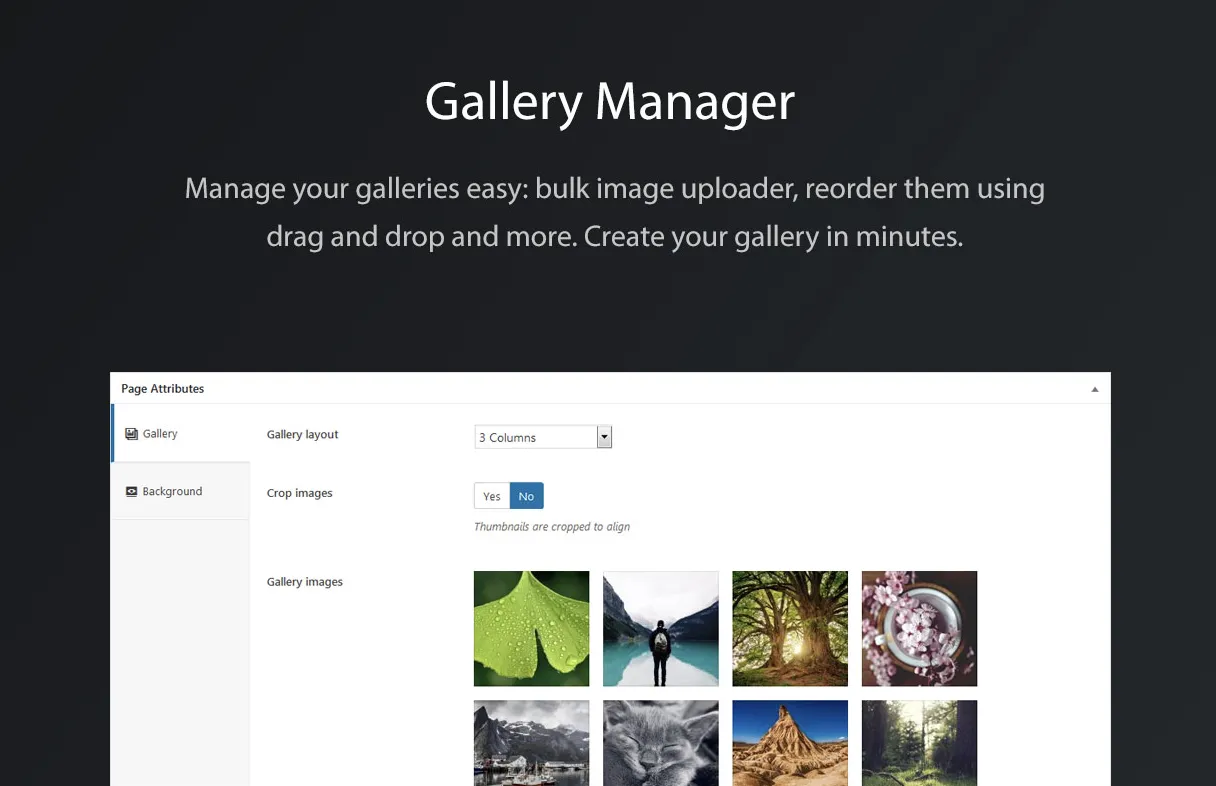
Task: Click the Gallery tab icon
Action: tap(131, 434)
